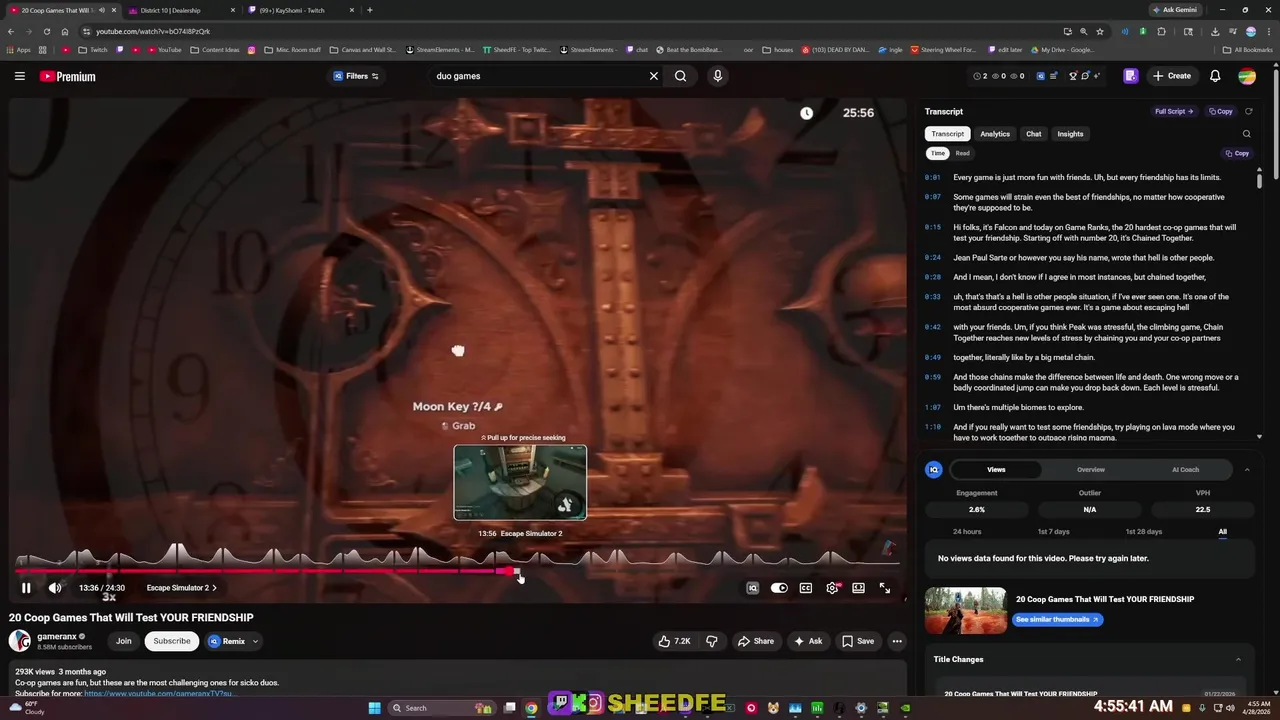This screenshot has height=720, width=1280.
Task: Open Full Script link
Action: tap(1174, 111)
